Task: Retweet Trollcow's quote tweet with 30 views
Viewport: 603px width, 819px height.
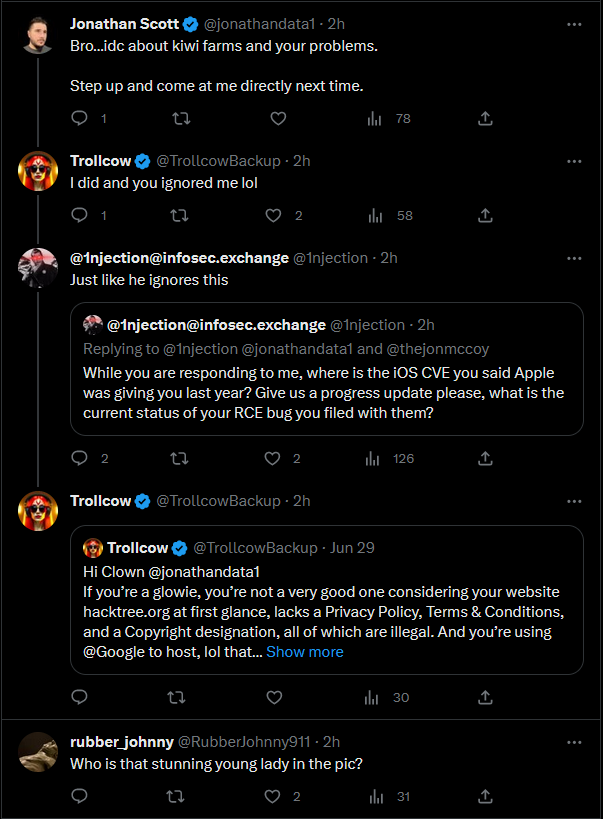Action: point(181,697)
